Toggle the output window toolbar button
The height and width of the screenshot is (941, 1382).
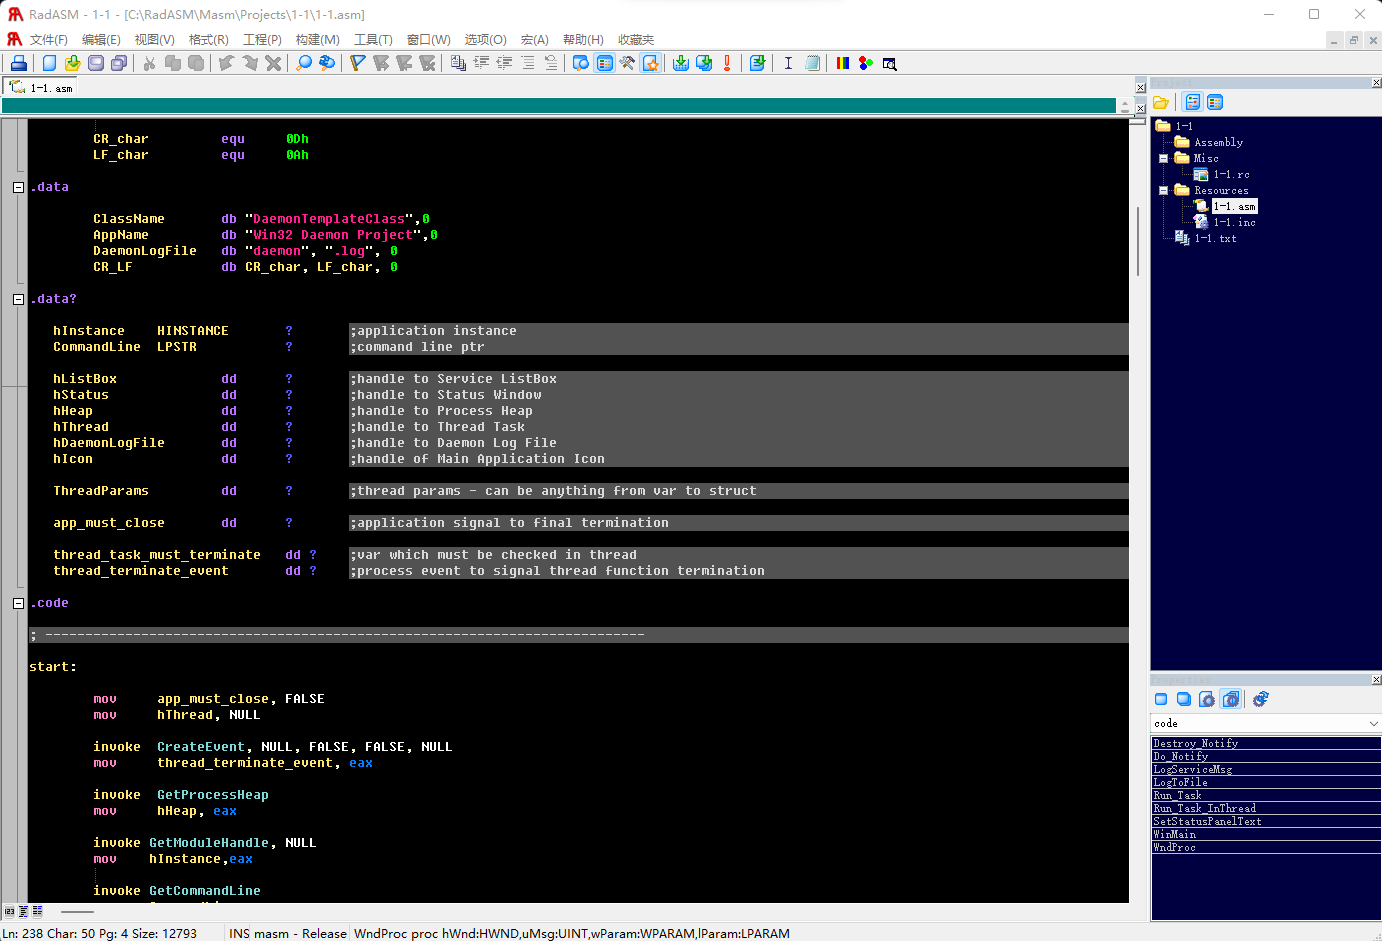click(x=581, y=63)
